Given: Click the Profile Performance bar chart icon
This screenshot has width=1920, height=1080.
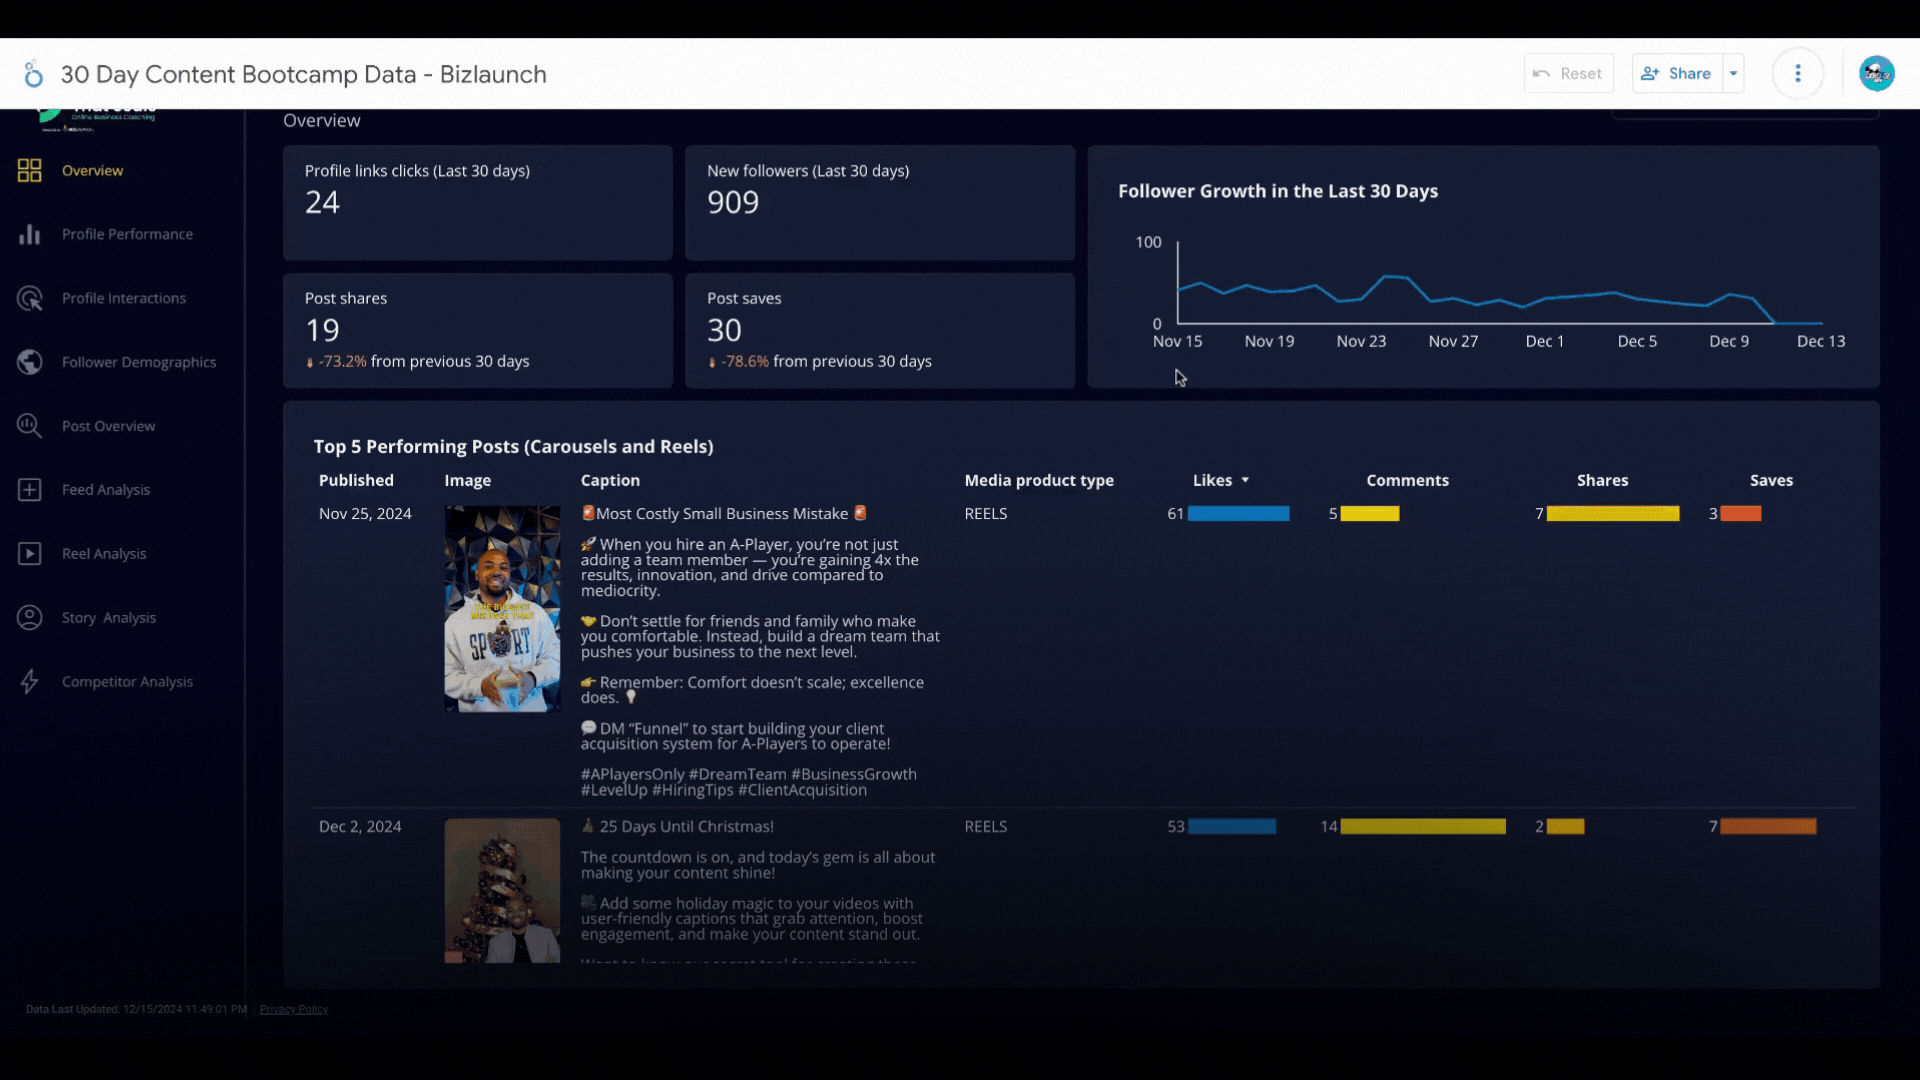Looking at the screenshot, I should coord(29,234).
